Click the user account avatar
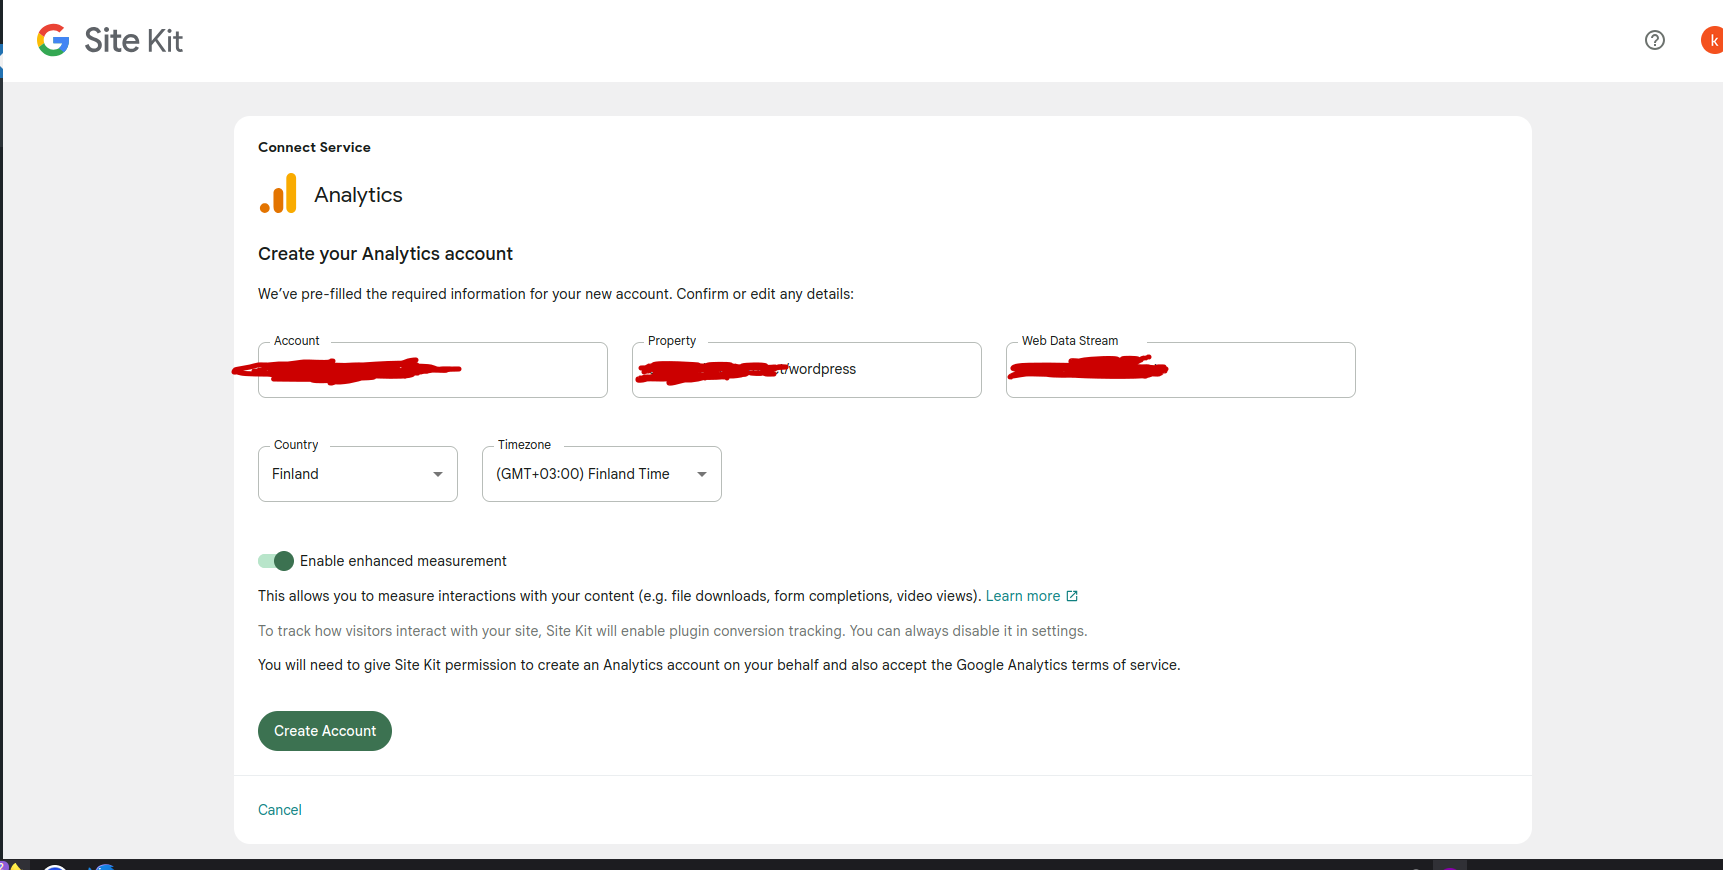This screenshot has height=870, width=1723. click(x=1711, y=40)
